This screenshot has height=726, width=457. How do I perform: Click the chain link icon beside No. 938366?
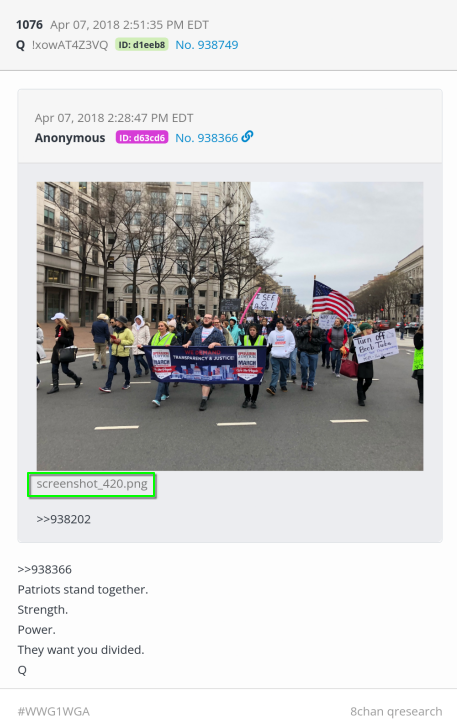(x=247, y=137)
